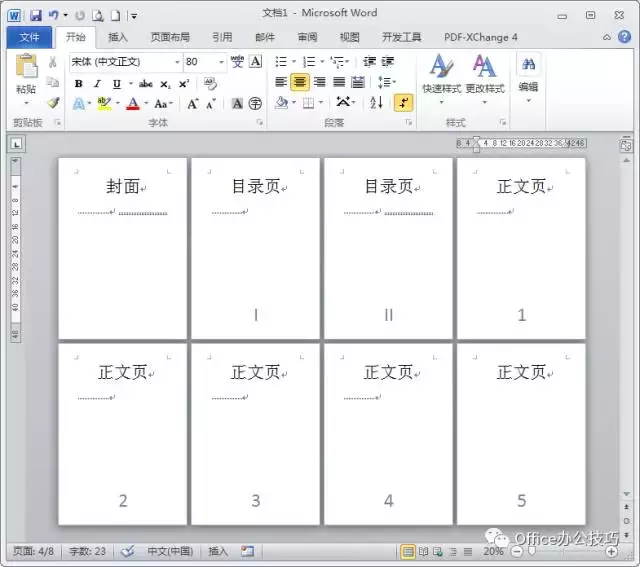Switch to the PDF-XChange 4 tab

click(480, 37)
